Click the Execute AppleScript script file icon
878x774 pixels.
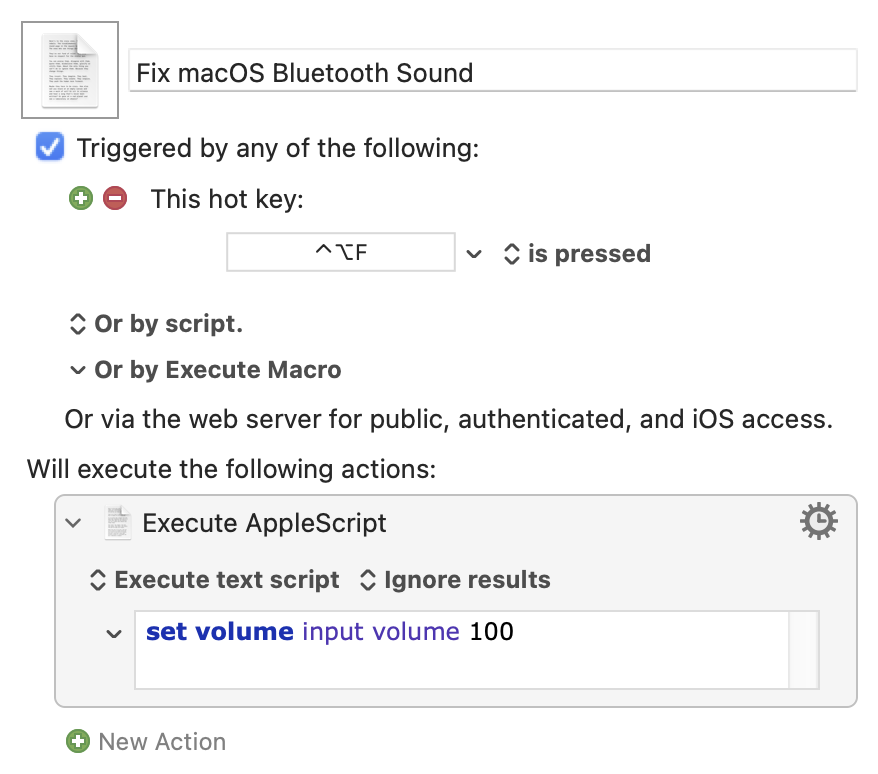tap(118, 523)
